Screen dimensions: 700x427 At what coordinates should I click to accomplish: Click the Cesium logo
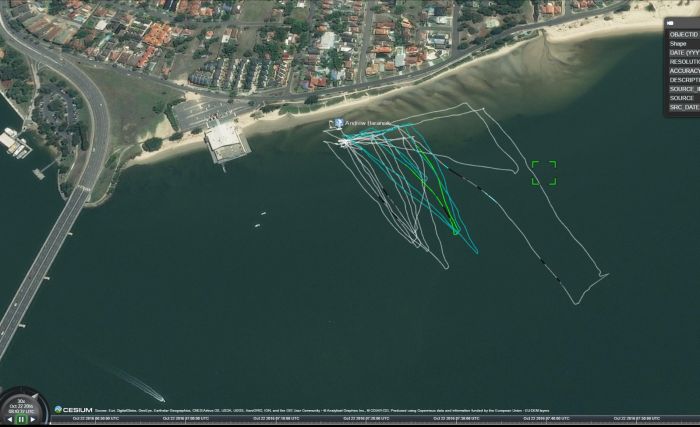point(73,410)
